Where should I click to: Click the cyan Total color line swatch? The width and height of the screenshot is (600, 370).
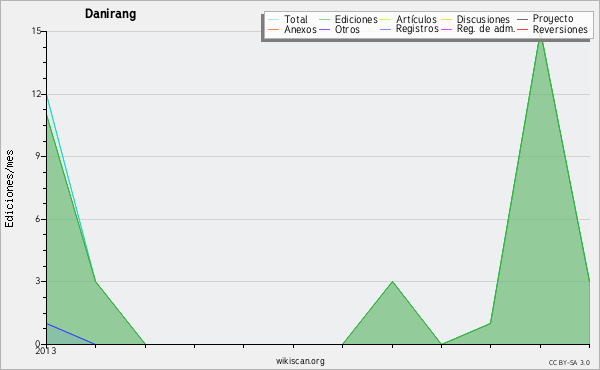coord(274,20)
